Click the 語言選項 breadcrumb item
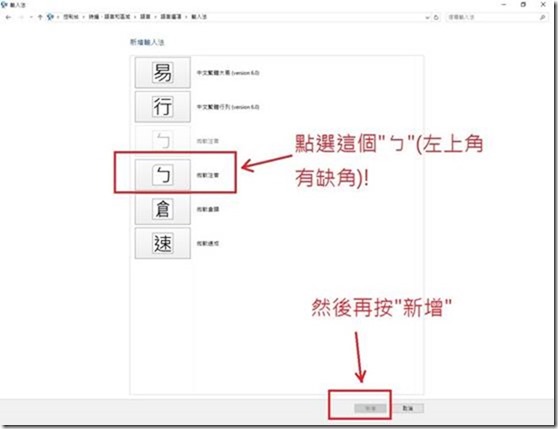The image size is (558, 429). pos(171,17)
